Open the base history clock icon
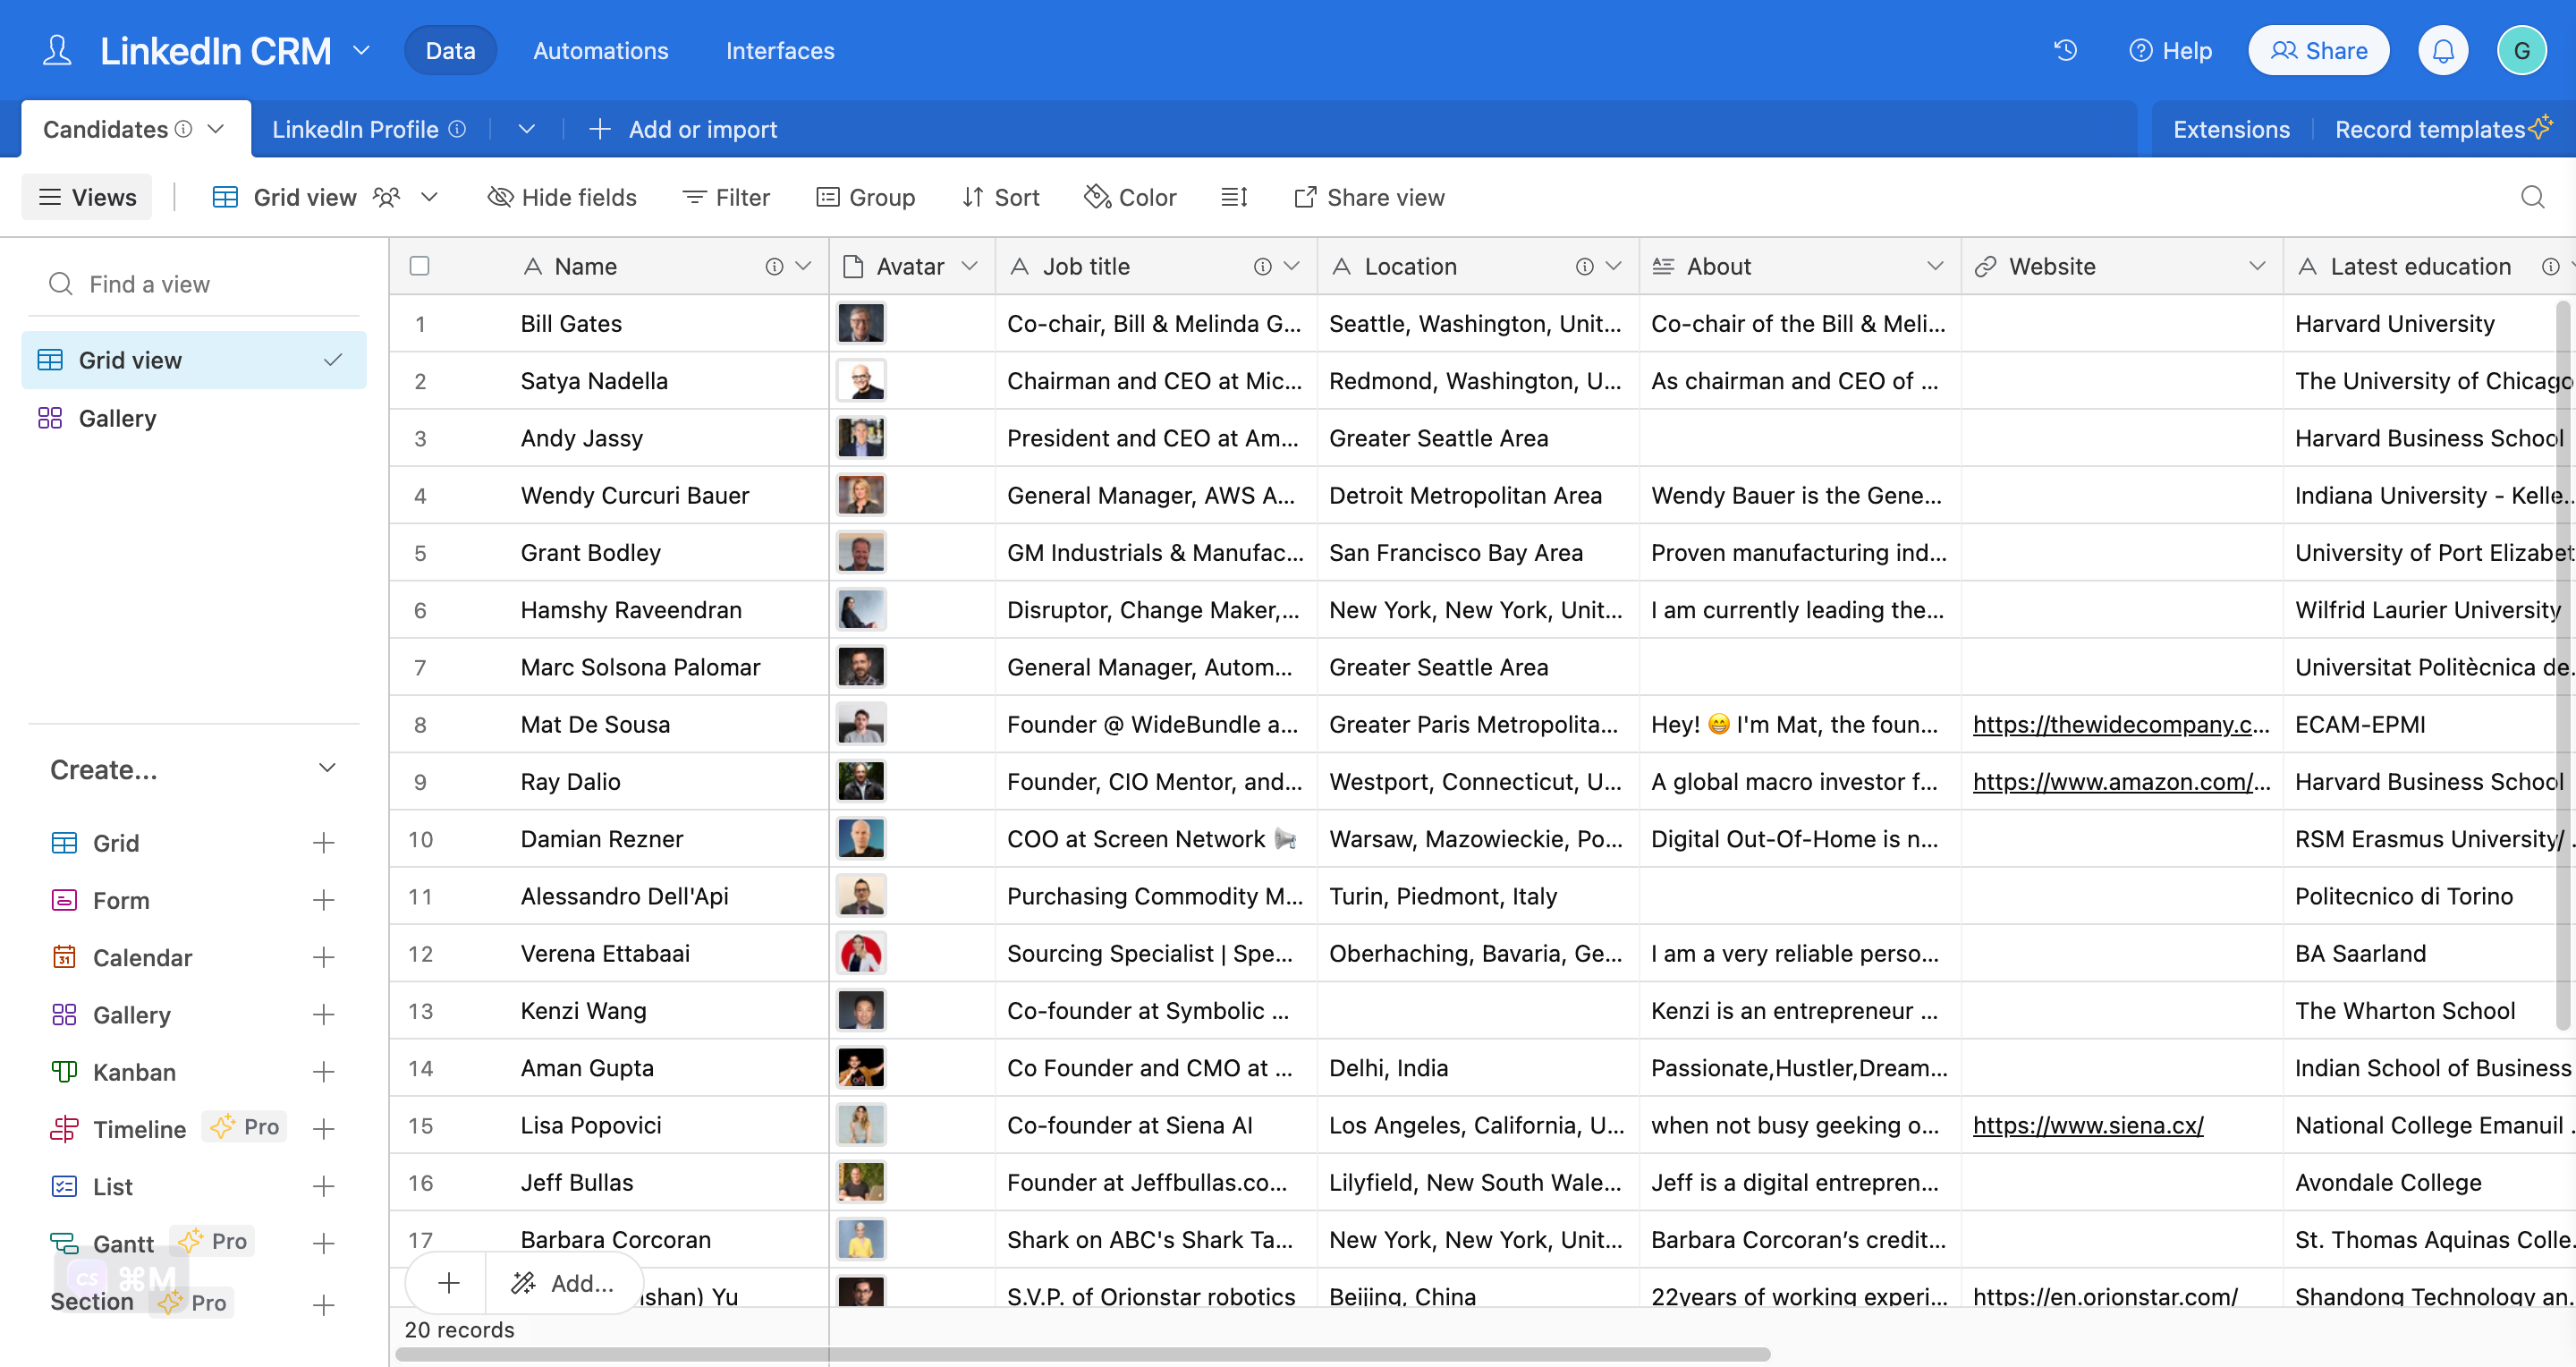Viewport: 2576px width, 1367px height. (2065, 50)
